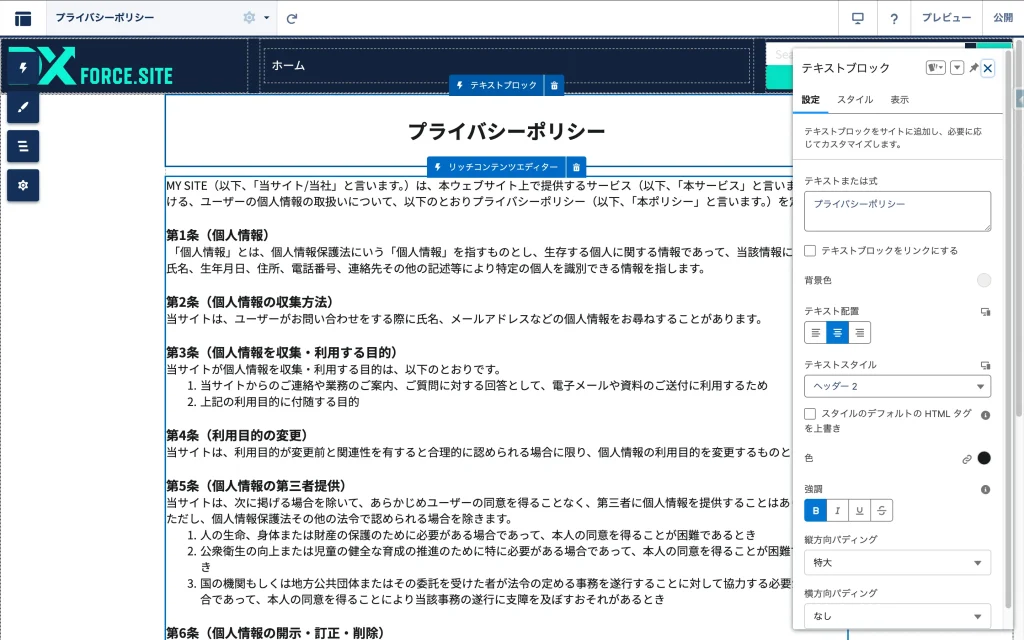Image resolution: width=1024 pixels, height=640 pixels.
Task: Expand the テキストスタイル dropdown showing ヘッダー 2
Action: click(897, 387)
